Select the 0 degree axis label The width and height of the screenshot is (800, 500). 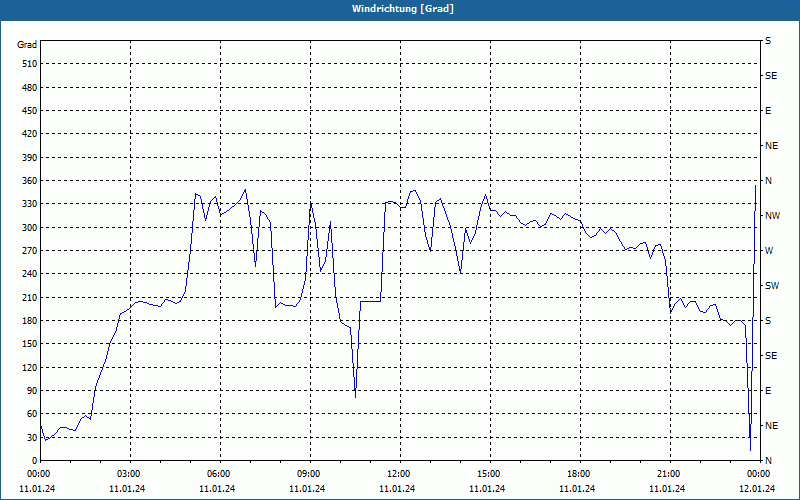(x=34, y=461)
